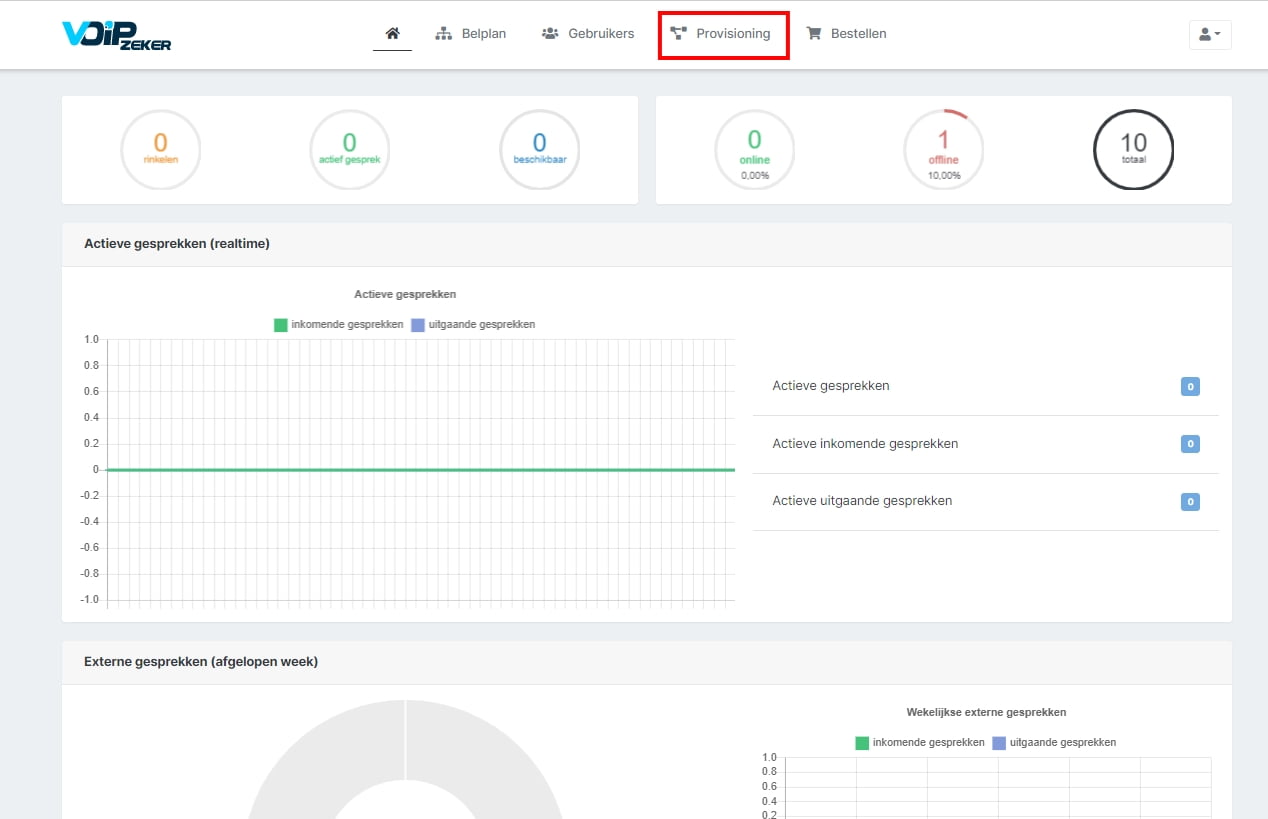Click the 'Actieve uitgaande gesprekken' row label
The width and height of the screenshot is (1268, 819).
pos(862,501)
